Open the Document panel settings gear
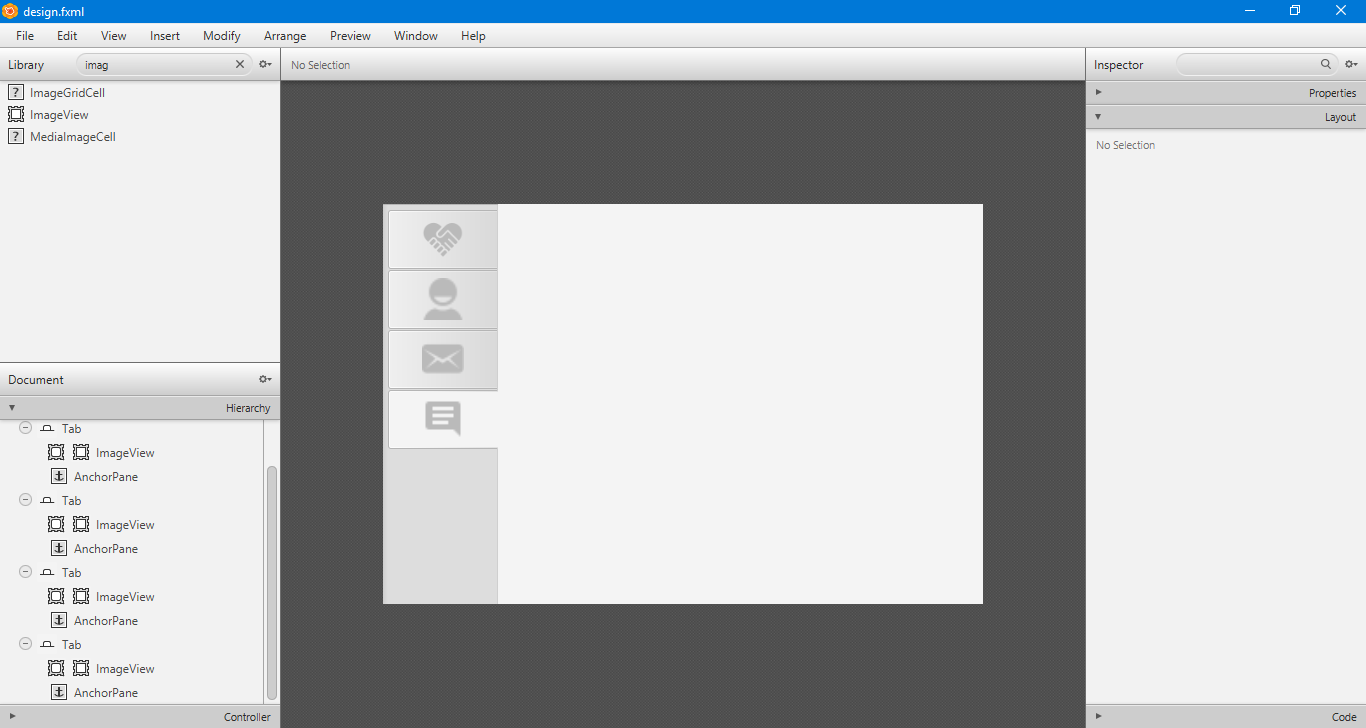 click(264, 379)
